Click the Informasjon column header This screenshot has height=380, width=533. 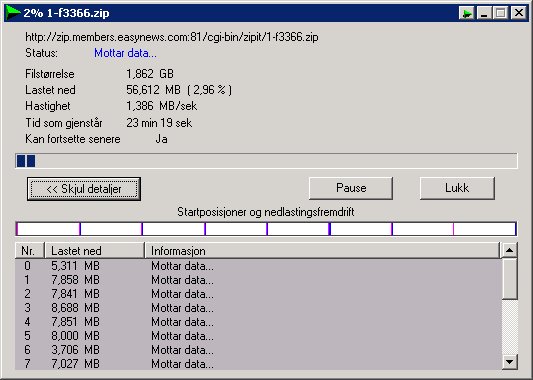pyautogui.click(x=322, y=251)
